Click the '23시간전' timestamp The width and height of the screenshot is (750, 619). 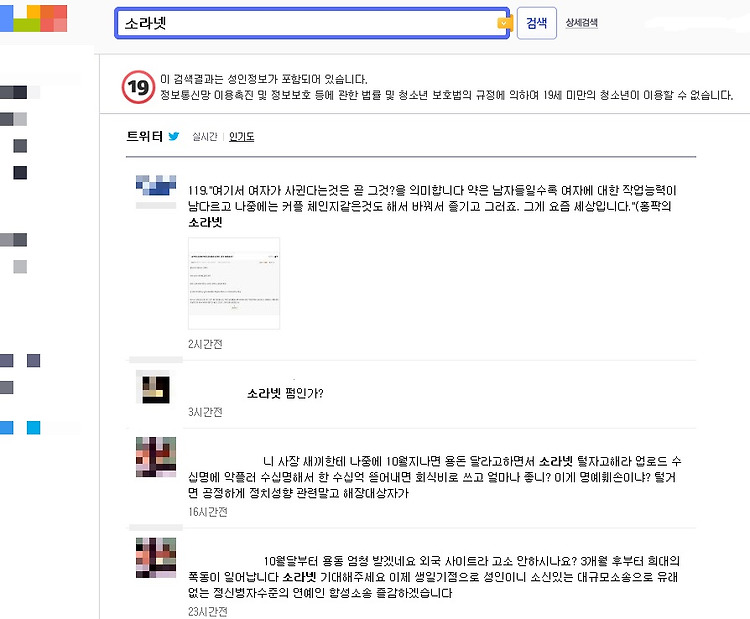(208, 611)
